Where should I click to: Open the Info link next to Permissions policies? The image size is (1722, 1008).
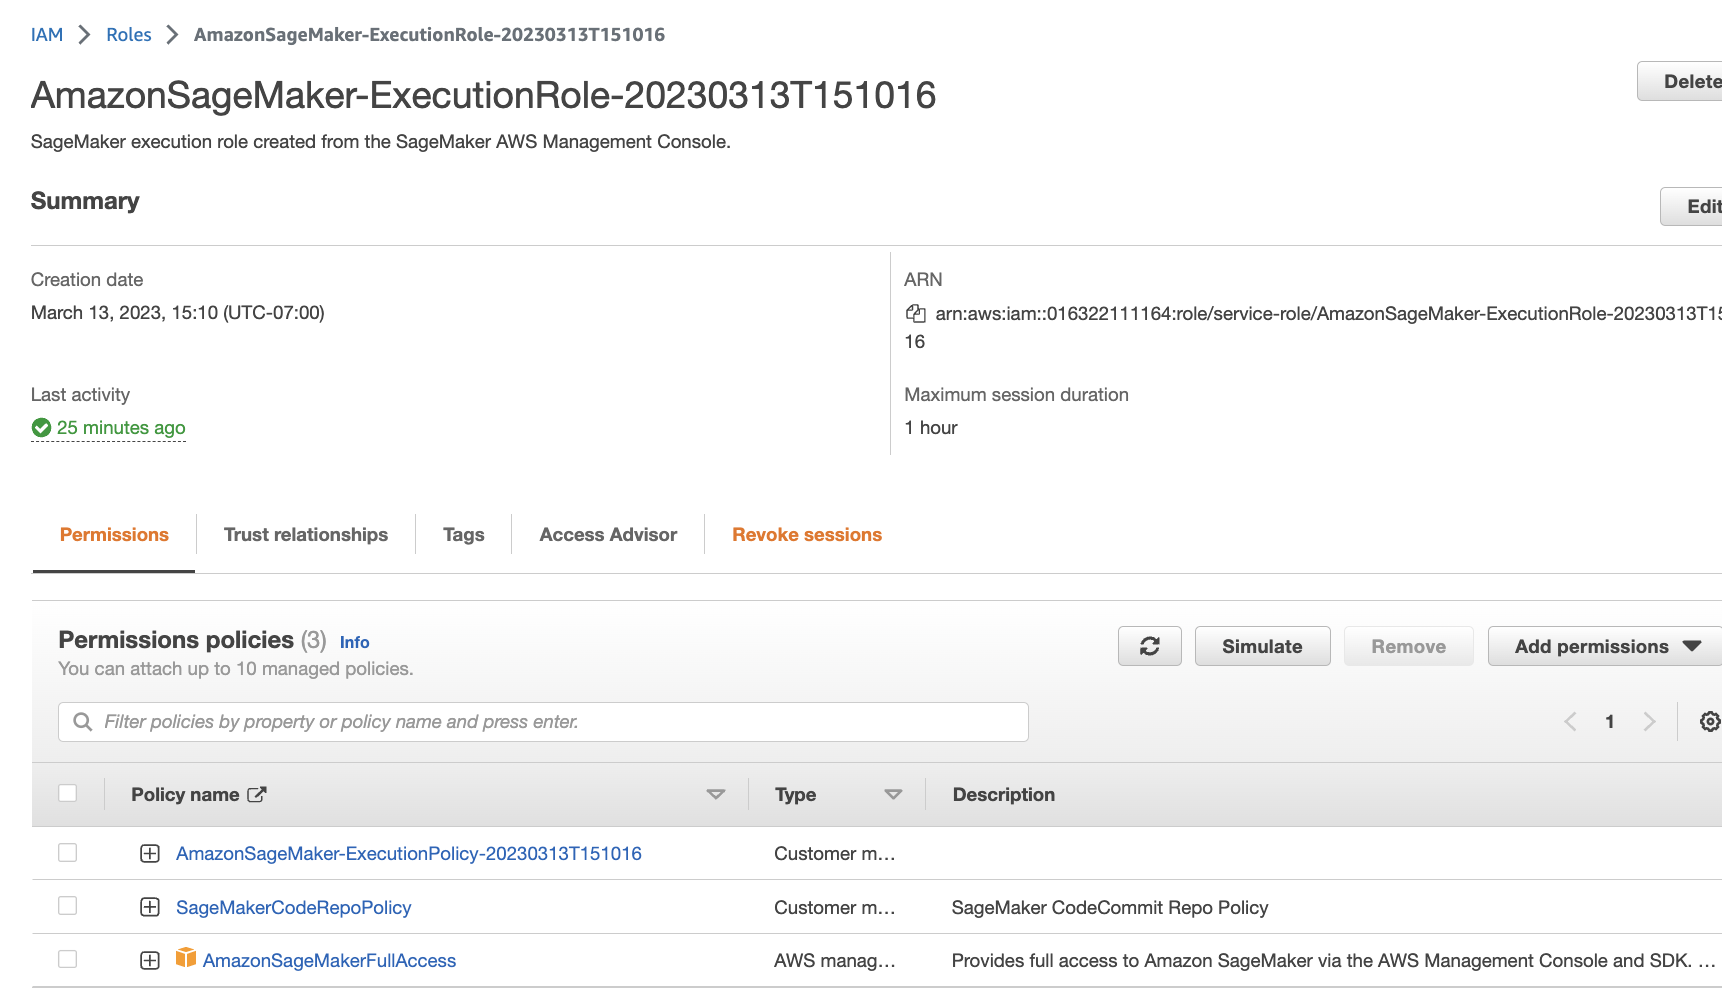pyautogui.click(x=354, y=642)
